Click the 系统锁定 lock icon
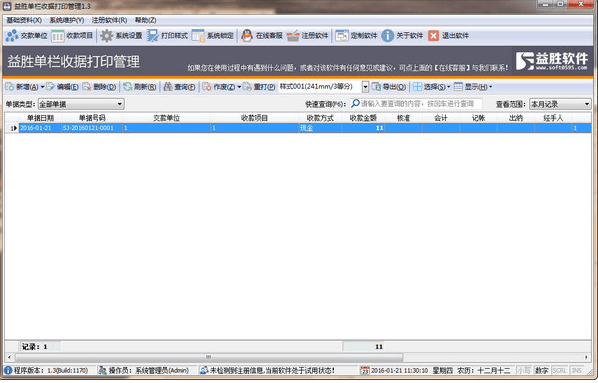This screenshot has height=383, width=598. (x=198, y=36)
